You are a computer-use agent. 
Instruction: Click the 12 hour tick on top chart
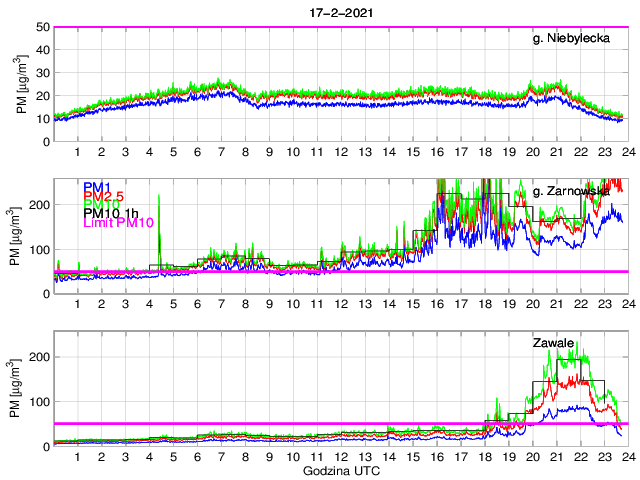pos(341,152)
